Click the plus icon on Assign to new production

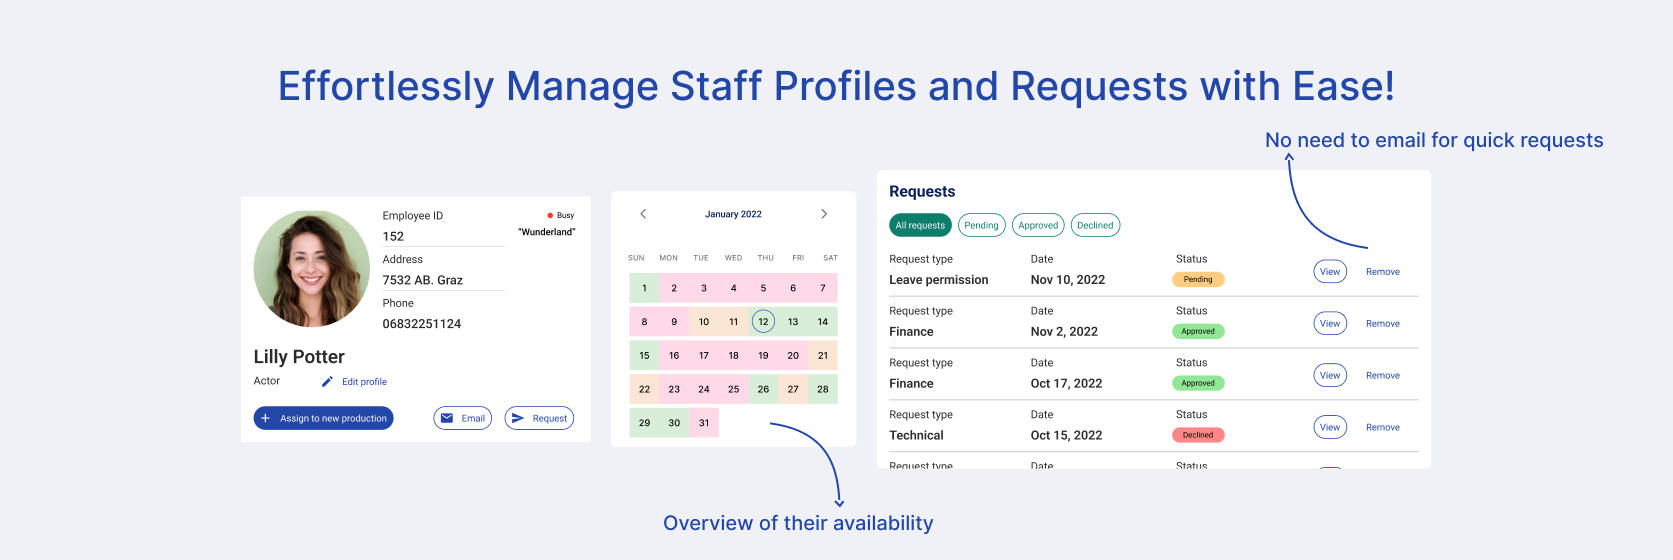[x=266, y=418]
